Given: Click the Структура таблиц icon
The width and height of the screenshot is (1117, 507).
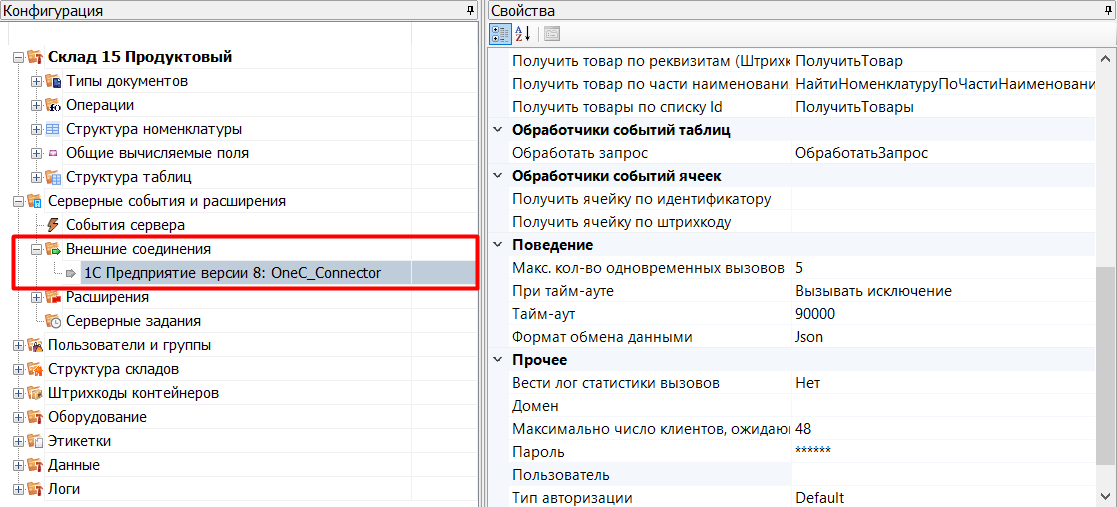Looking at the screenshot, I should pyautogui.click(x=53, y=177).
